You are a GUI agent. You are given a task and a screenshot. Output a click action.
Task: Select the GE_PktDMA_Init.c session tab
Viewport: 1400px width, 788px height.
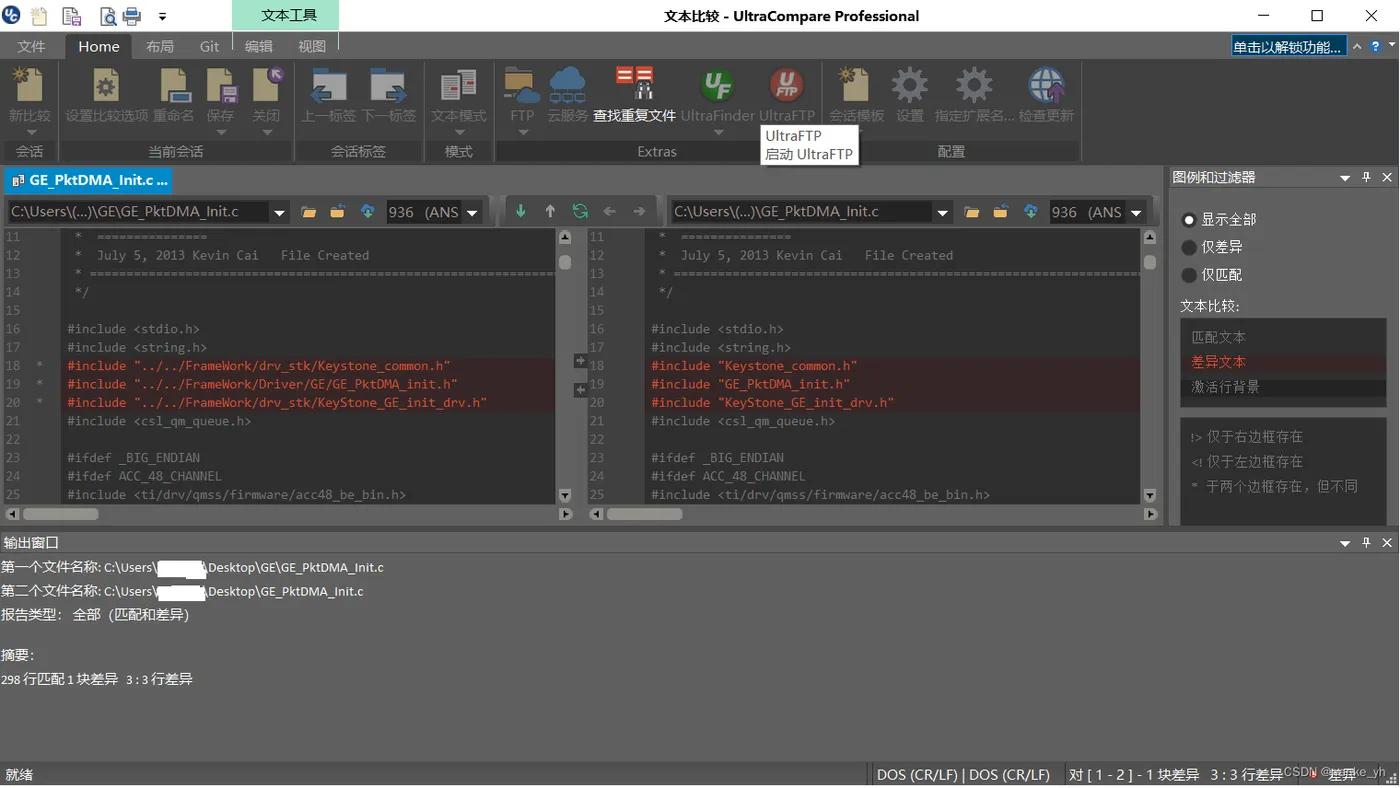click(x=88, y=180)
